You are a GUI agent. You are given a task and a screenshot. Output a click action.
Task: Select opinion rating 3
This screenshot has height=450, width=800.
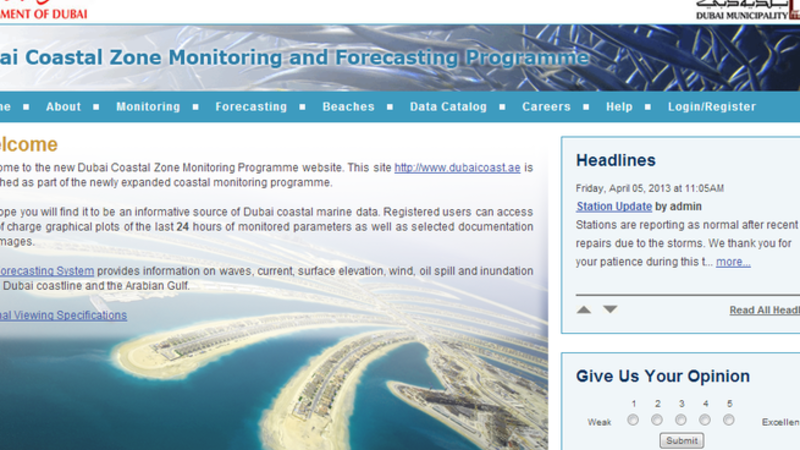click(x=681, y=420)
